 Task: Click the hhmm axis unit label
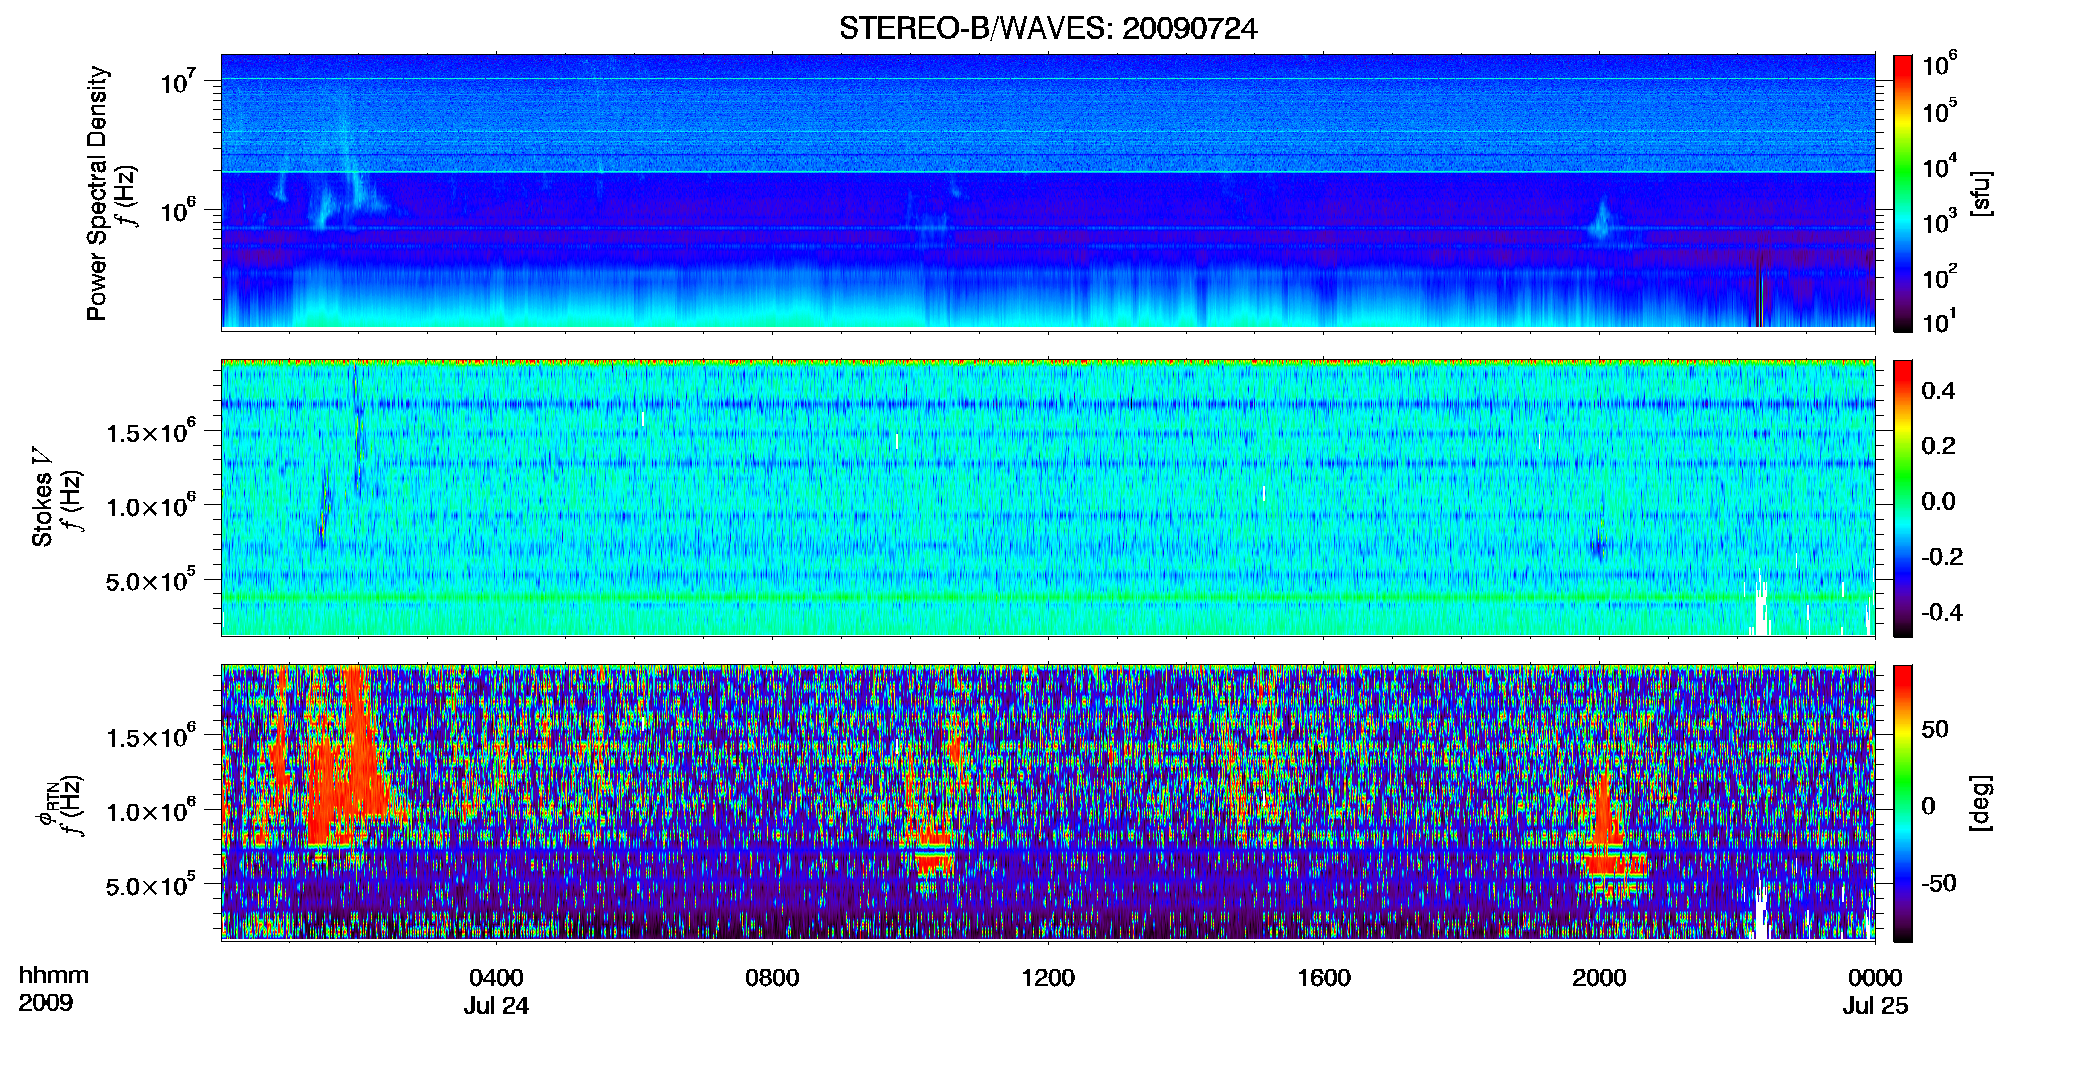click(x=54, y=975)
